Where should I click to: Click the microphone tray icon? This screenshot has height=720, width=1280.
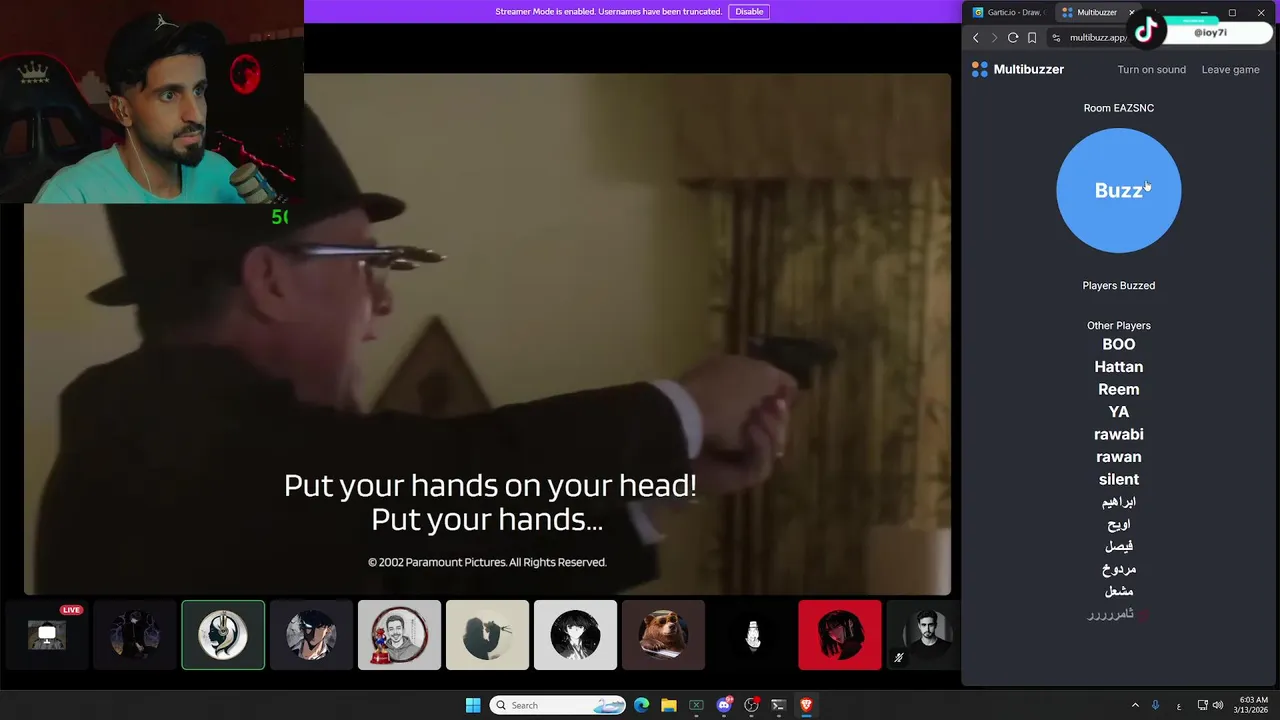point(1156,705)
